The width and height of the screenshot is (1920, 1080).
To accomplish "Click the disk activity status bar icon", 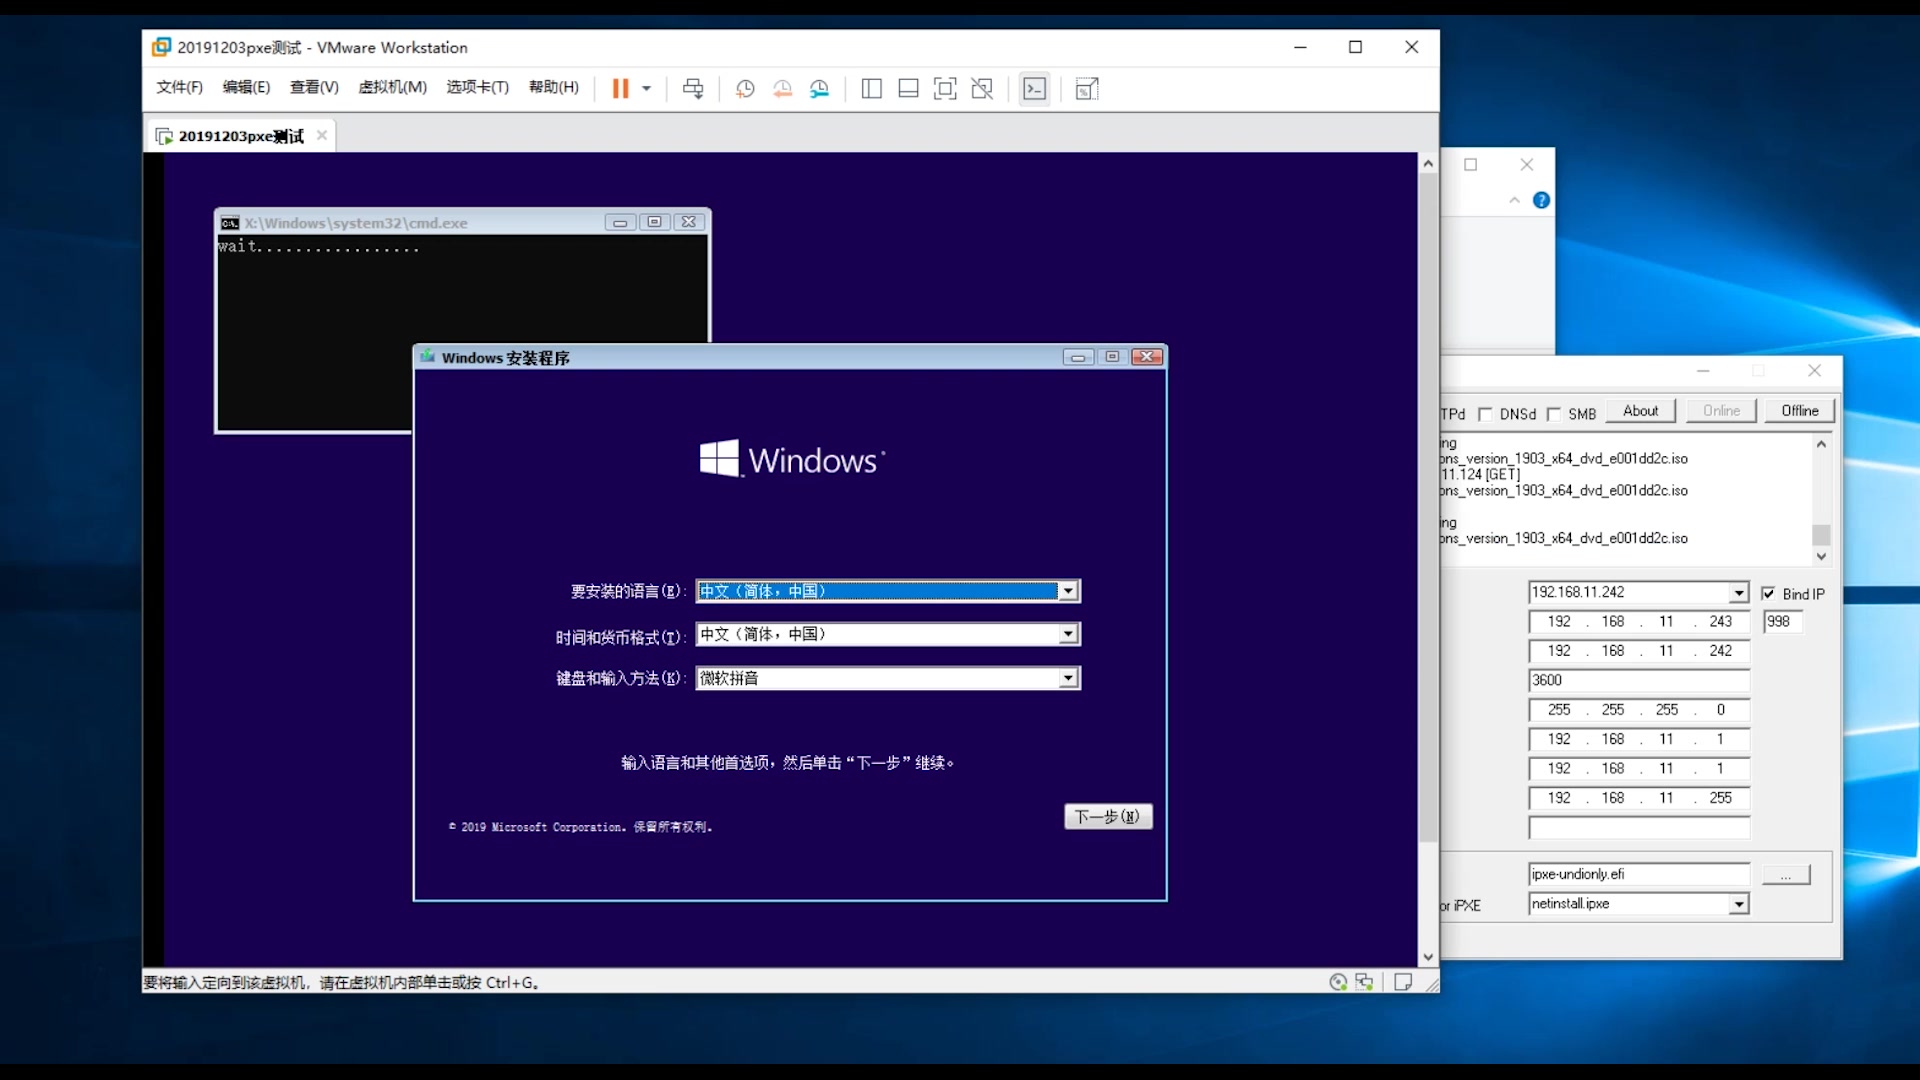I will pos(1338,982).
